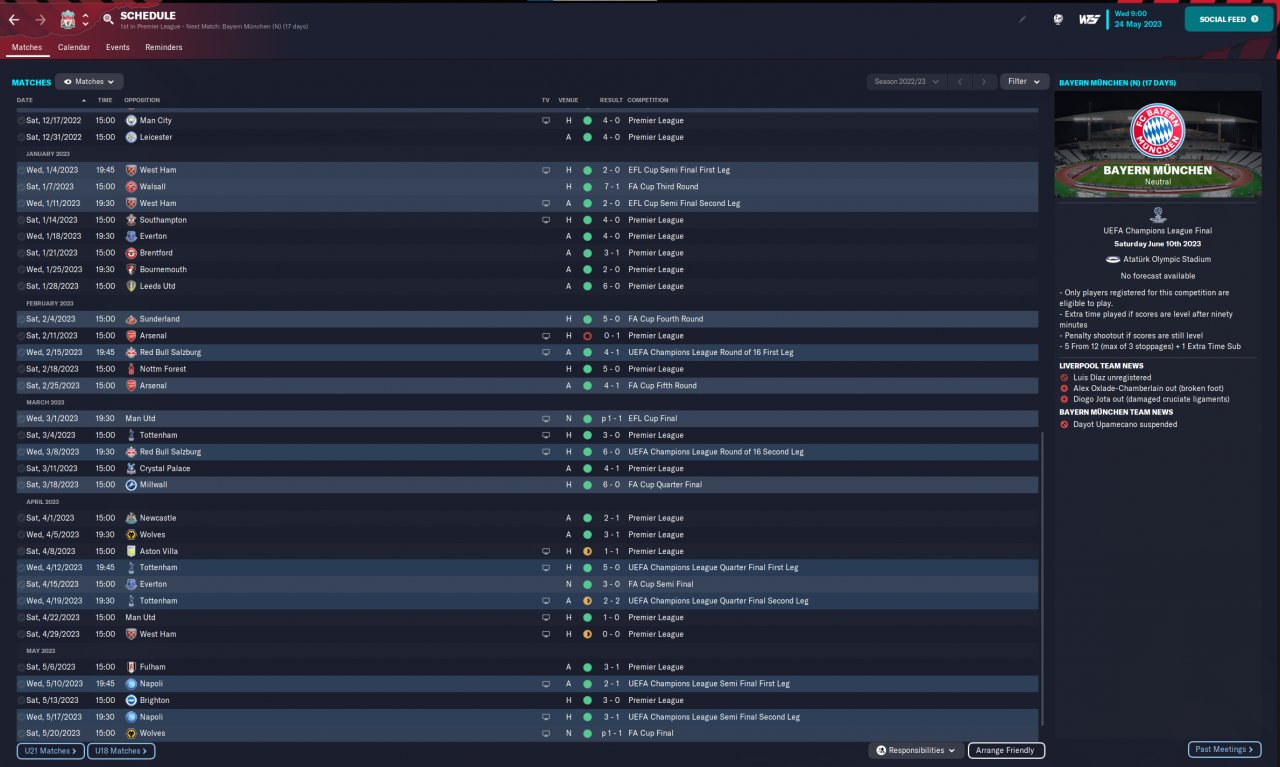
Task: Tick the row selector for Sat, 2/4/2023 Sunderland
Action: (21, 319)
